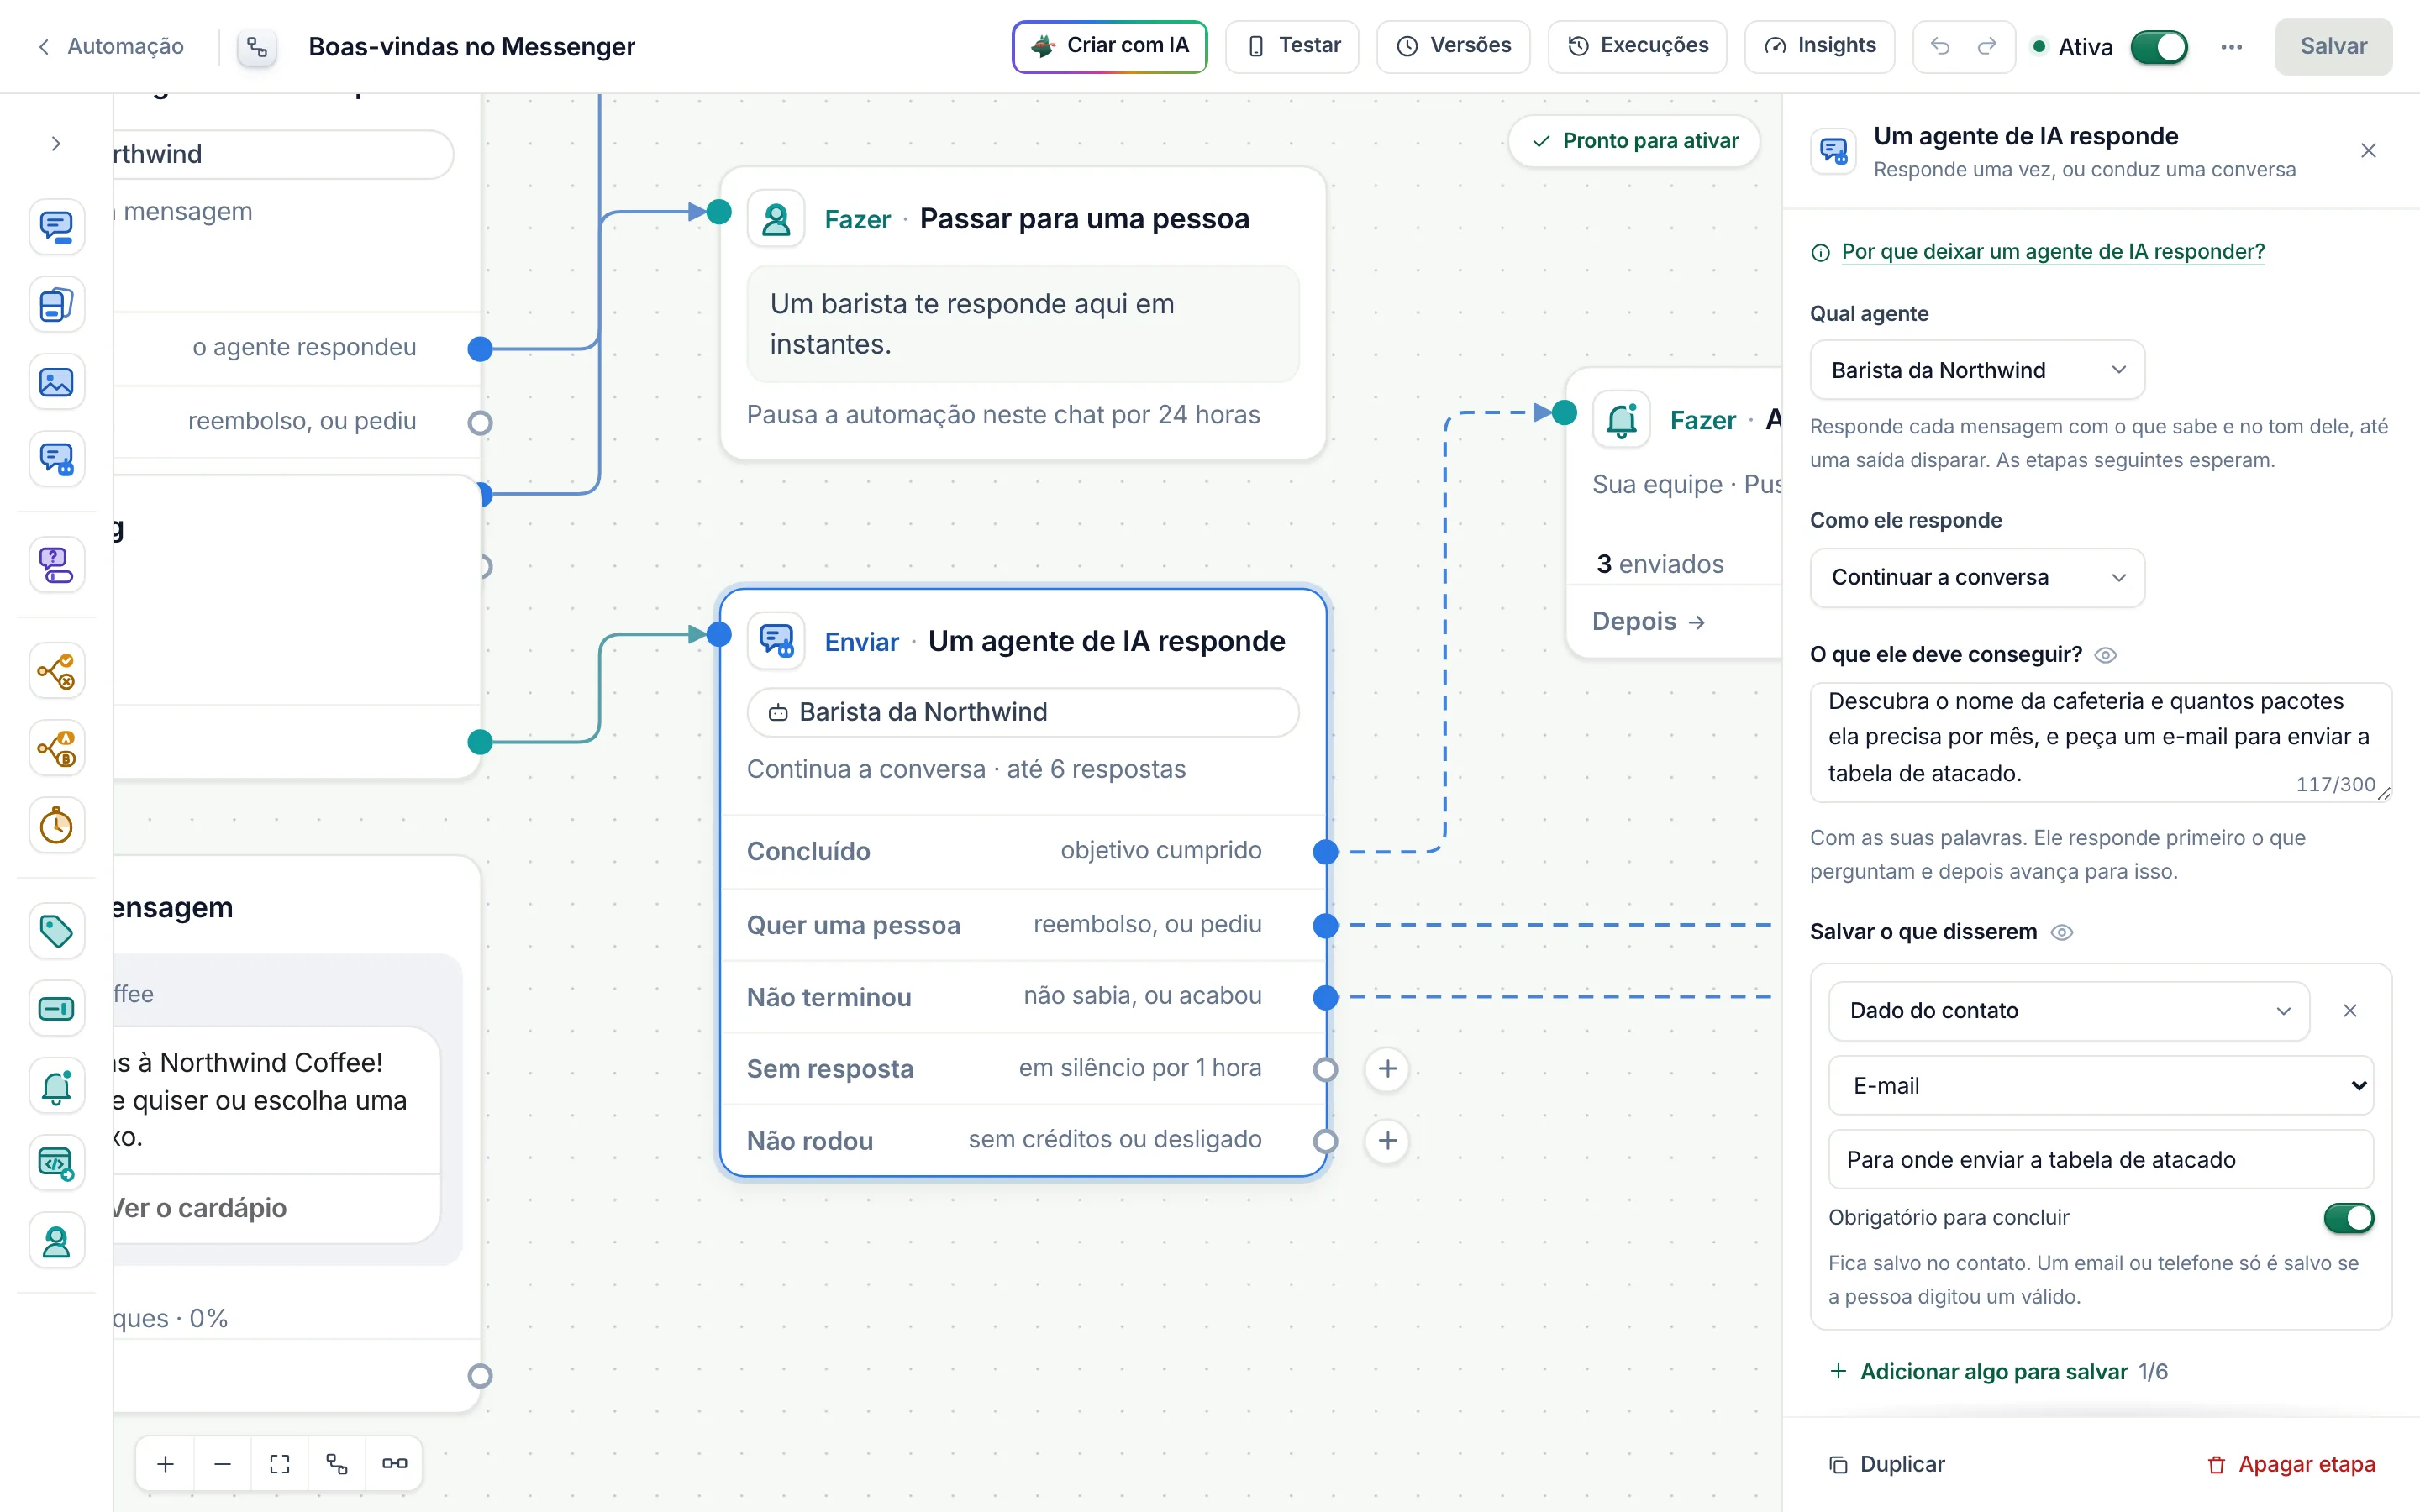
Task: Edit 'Para onde enviar a tabela de atacado' field
Action: pos(2100,1159)
